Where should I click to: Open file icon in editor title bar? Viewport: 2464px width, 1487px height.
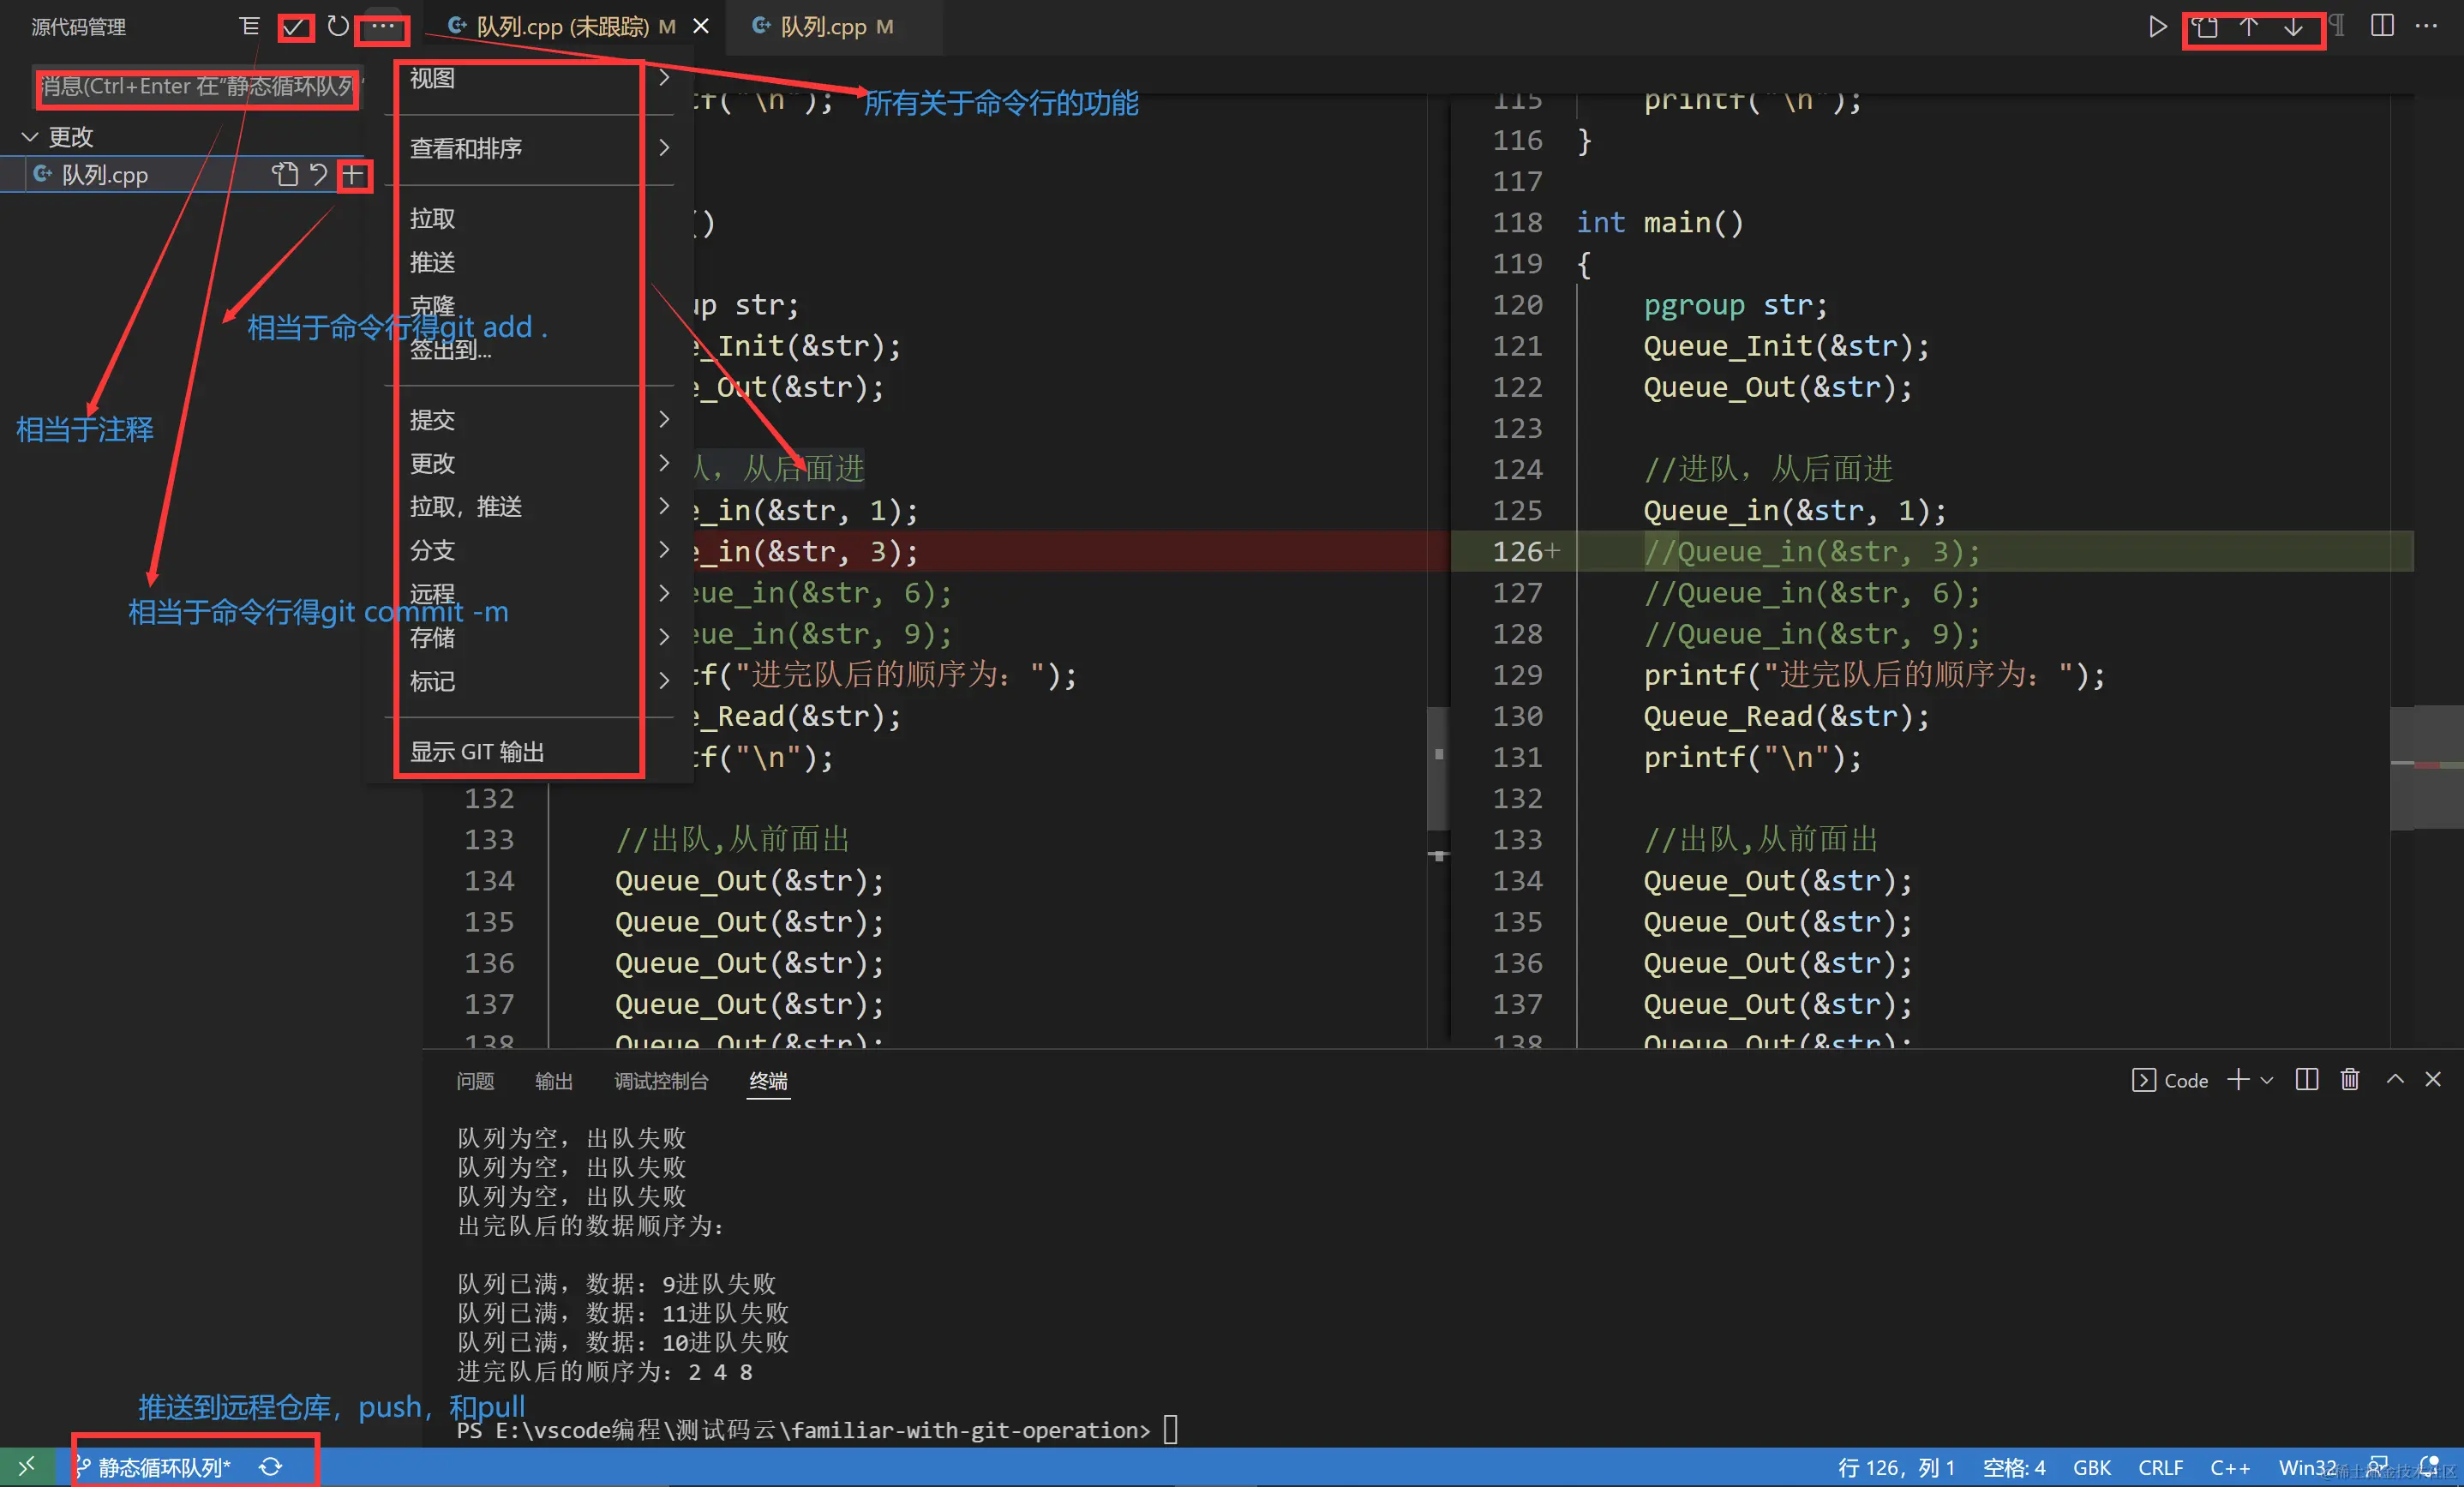pos(2206,27)
